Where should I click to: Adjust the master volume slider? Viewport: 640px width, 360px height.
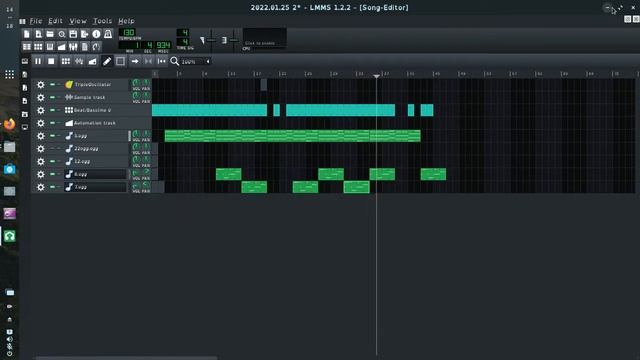tap(211, 40)
